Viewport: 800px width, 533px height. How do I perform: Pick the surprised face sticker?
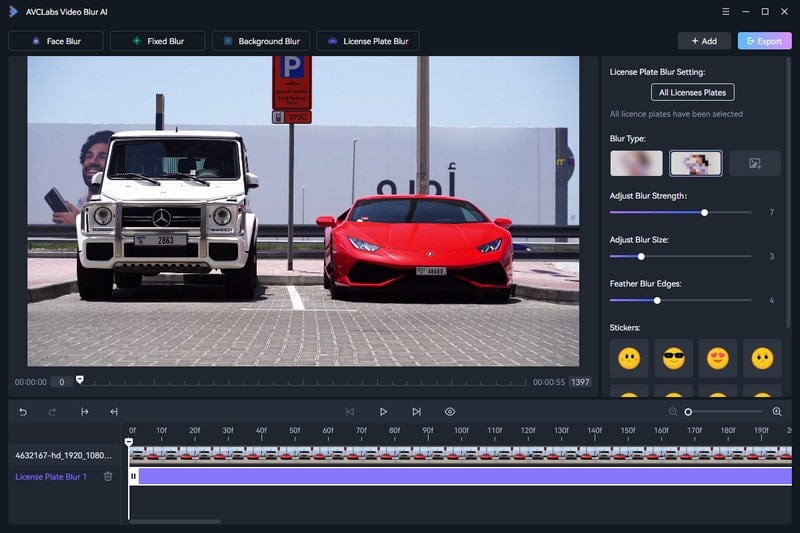(762, 359)
